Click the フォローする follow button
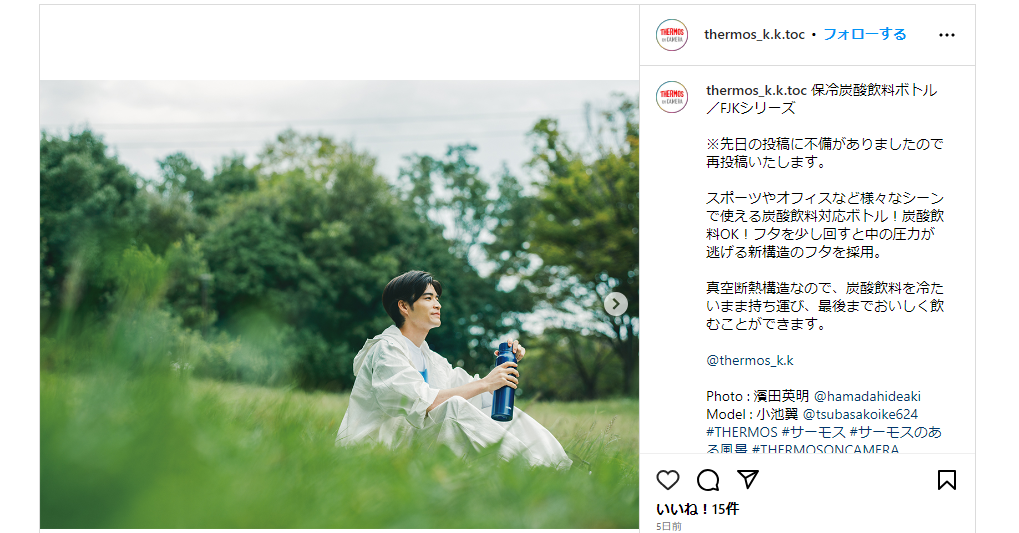 point(864,34)
